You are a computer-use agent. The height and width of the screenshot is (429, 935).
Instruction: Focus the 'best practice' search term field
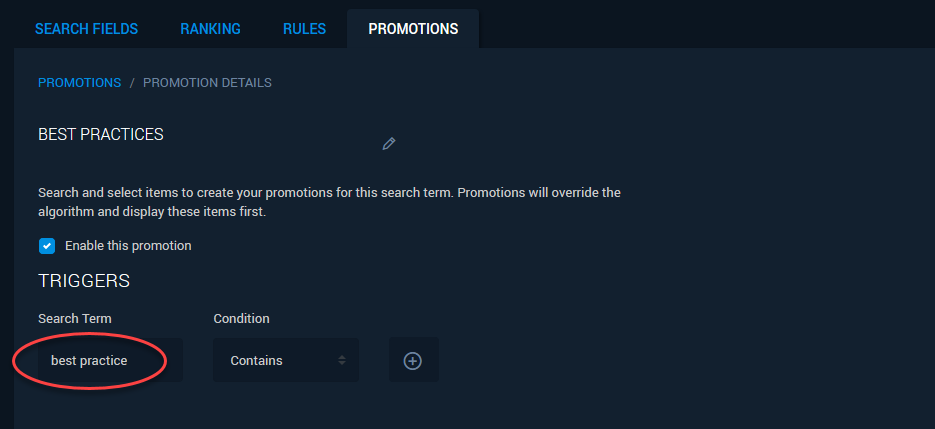pos(110,360)
